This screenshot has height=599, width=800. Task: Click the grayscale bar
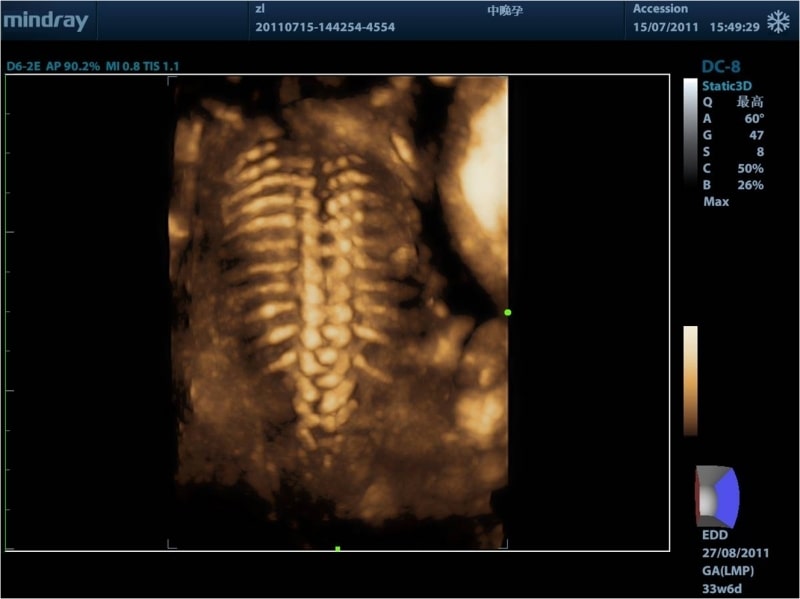(690, 133)
